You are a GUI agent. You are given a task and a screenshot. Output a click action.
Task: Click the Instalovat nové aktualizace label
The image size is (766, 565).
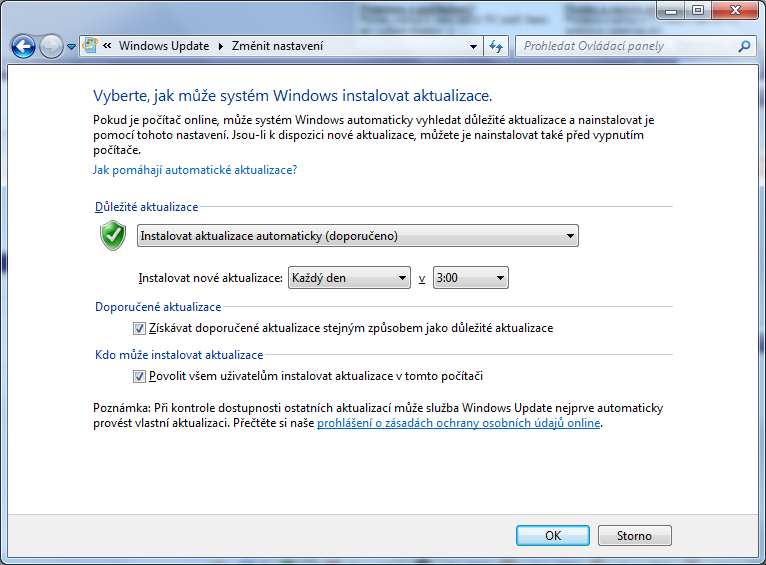coord(211,278)
